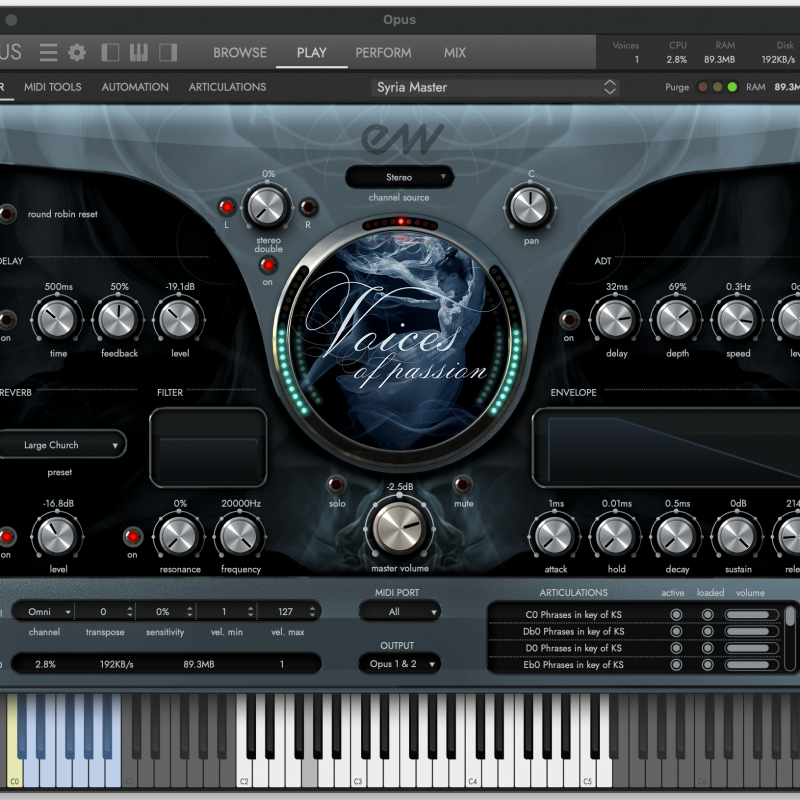800x800 pixels.
Task: Enable the ADT on button
Action: (x=569, y=320)
